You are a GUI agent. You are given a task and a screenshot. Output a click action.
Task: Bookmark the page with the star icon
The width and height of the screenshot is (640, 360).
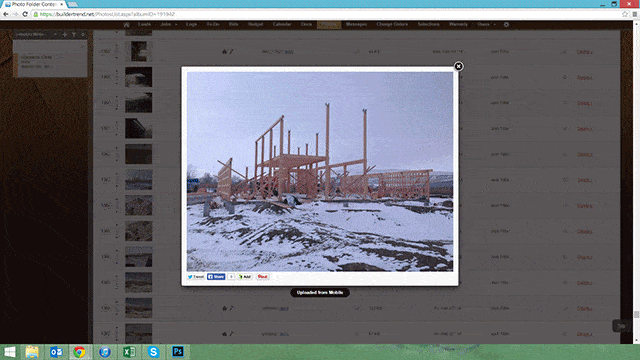pyautogui.click(x=624, y=14)
